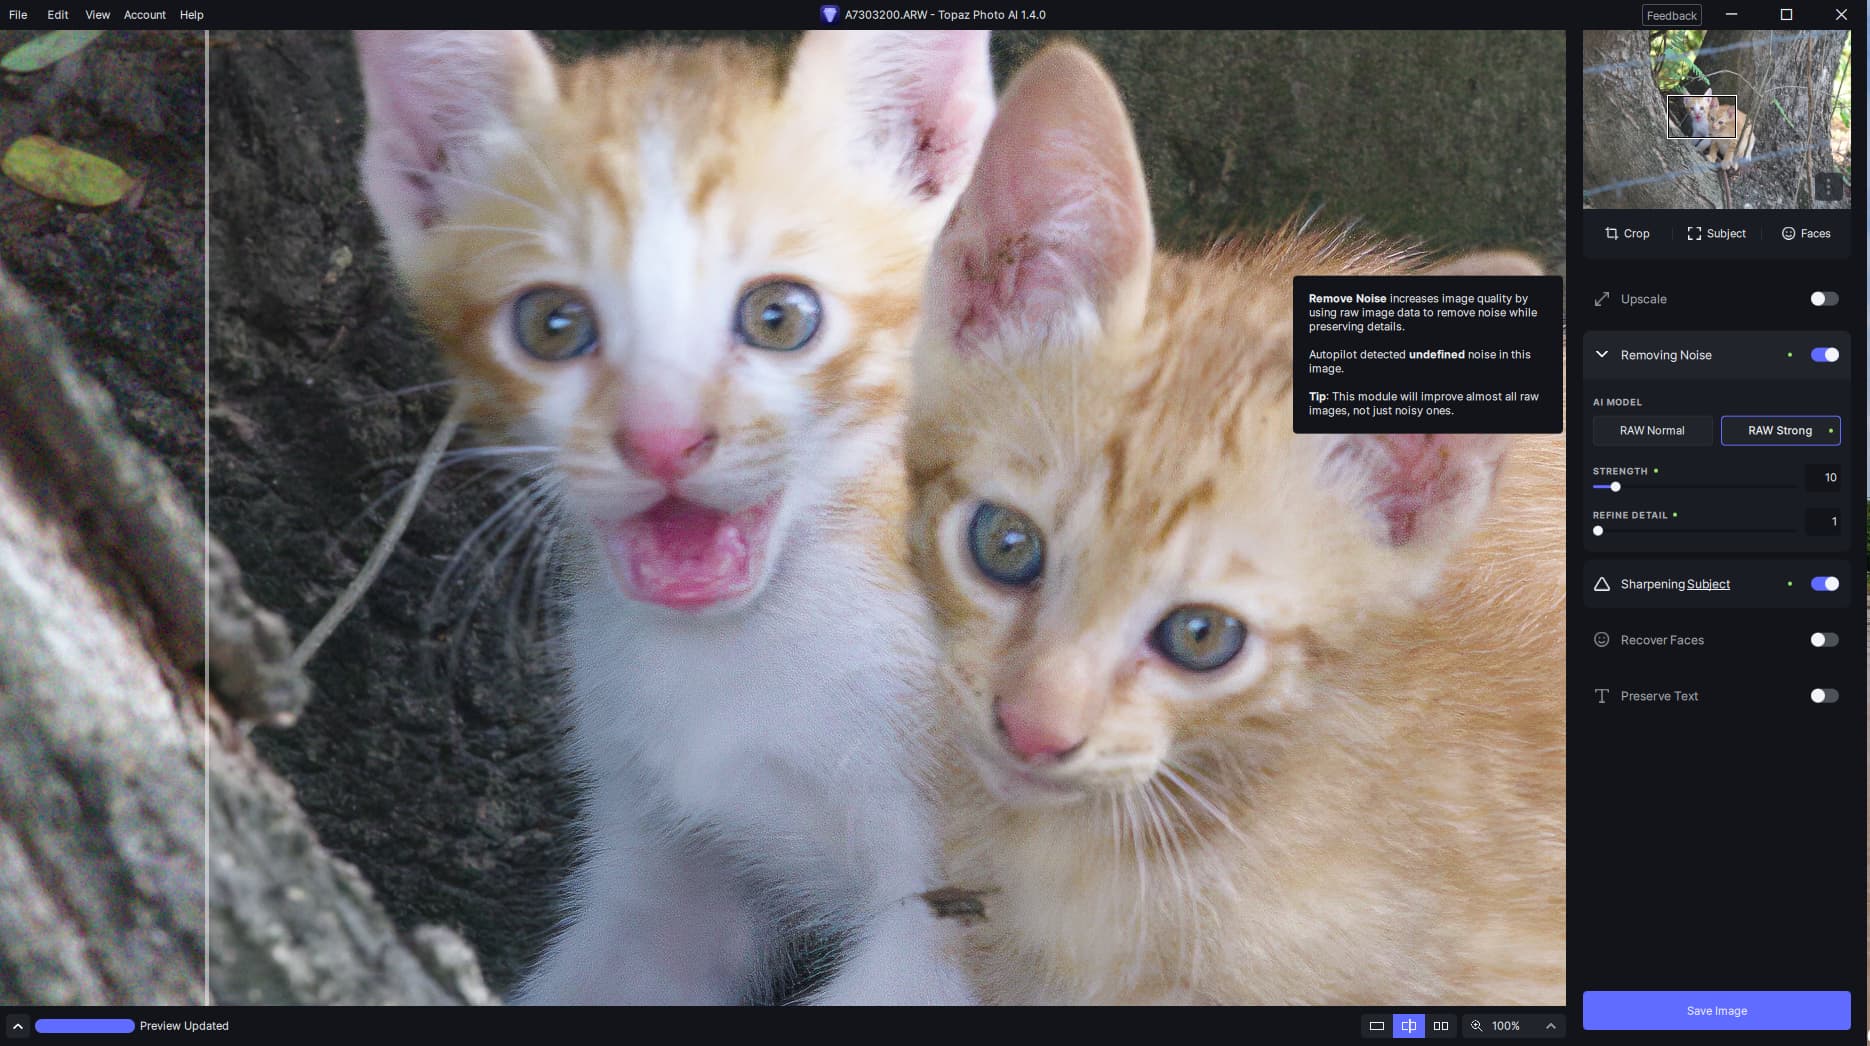Switch to split slider view icon
The image size is (1870, 1046).
(x=1408, y=1026)
